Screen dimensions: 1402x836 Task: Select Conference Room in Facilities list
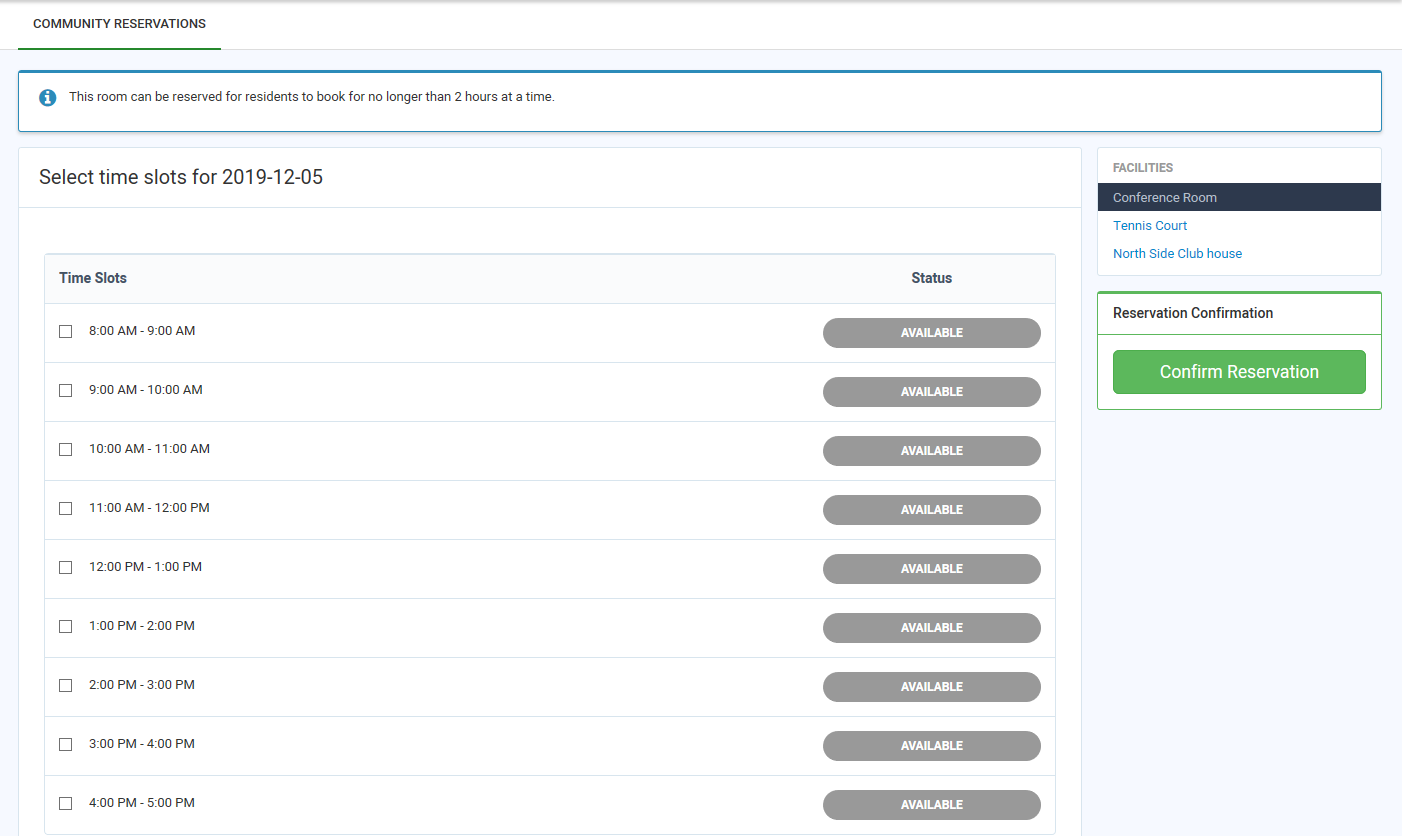point(1165,198)
